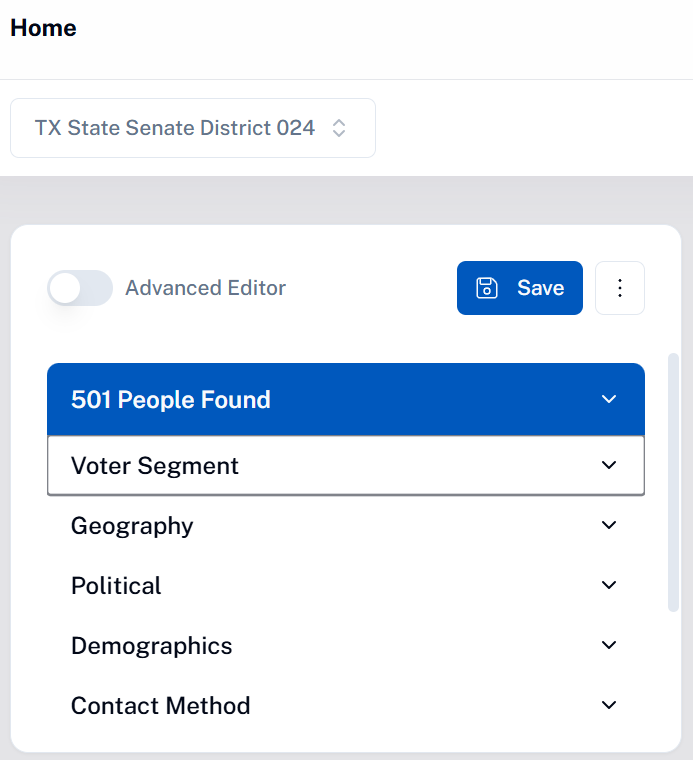The image size is (693, 760).
Task: Click the Geography chevron arrow
Action: (609, 525)
